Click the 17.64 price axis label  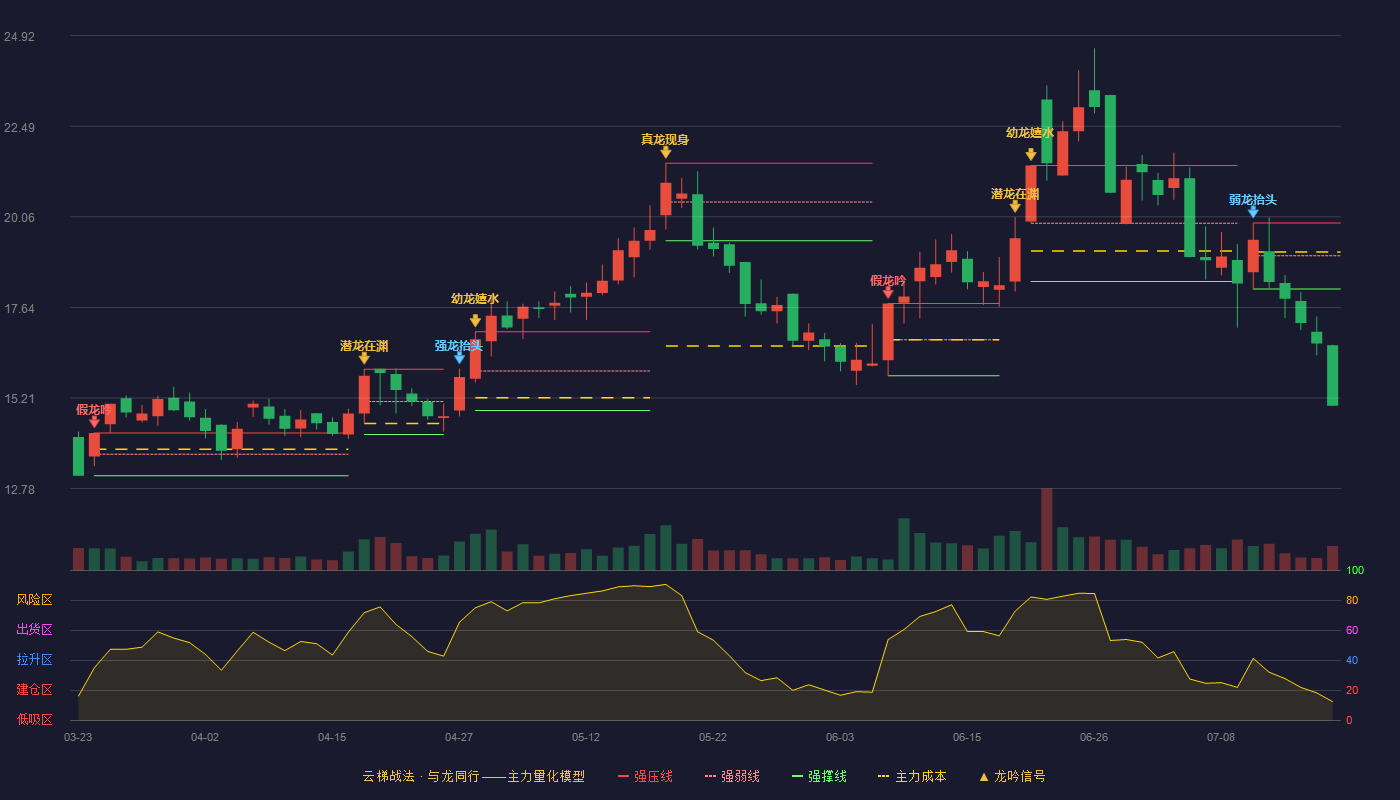(19, 309)
